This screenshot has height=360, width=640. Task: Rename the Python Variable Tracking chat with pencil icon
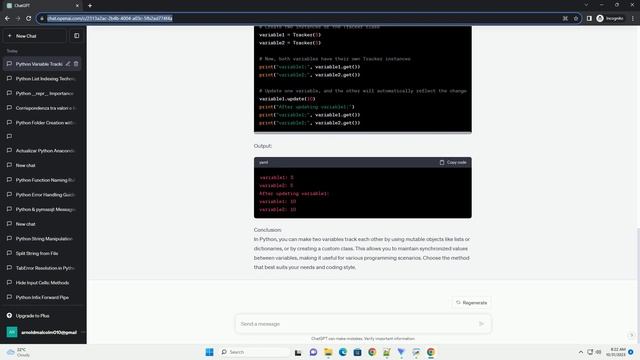point(68,64)
